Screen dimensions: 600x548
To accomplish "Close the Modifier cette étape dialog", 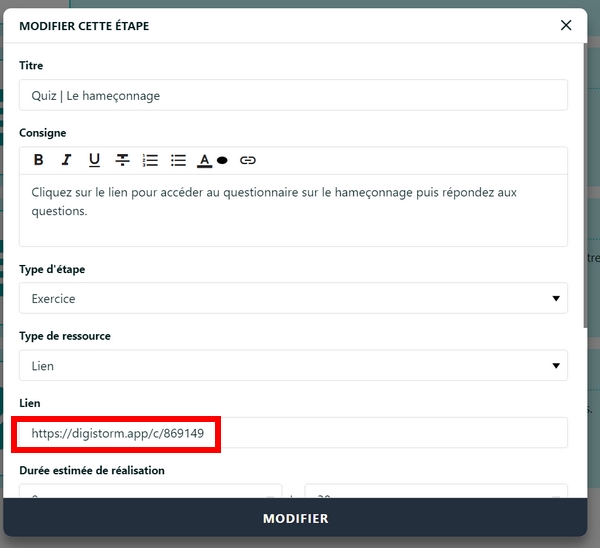I will pyautogui.click(x=566, y=25).
